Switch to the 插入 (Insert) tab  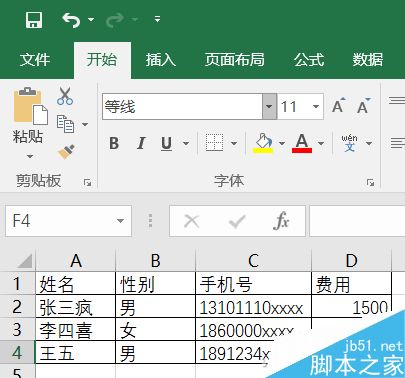(161, 60)
